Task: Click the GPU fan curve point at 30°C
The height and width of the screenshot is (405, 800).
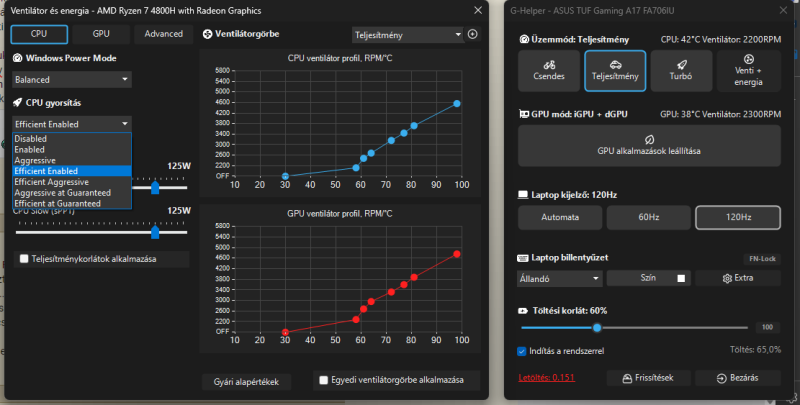Action: pos(285,332)
